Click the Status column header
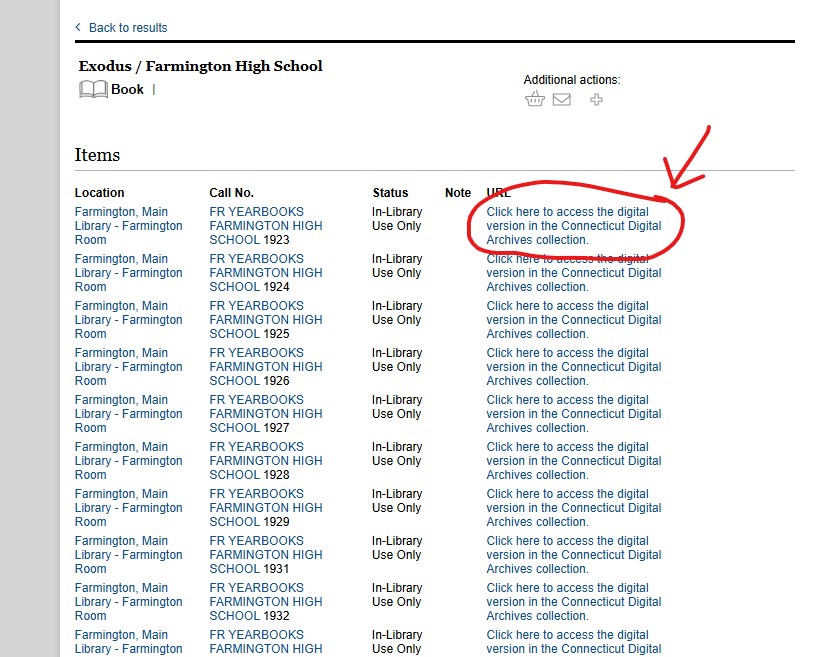 tap(390, 193)
